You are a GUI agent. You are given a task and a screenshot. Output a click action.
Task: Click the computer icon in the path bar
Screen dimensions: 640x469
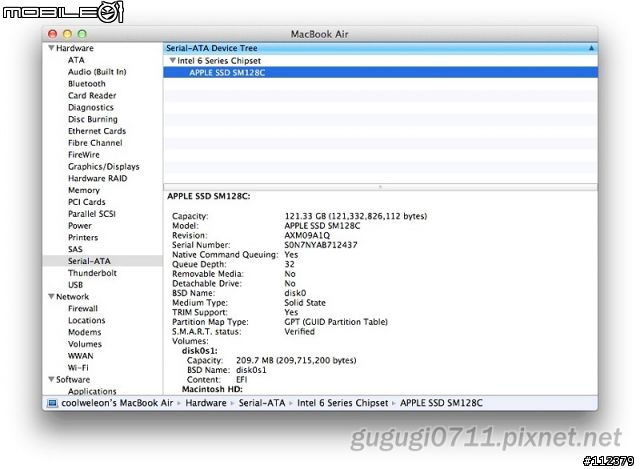[52, 403]
